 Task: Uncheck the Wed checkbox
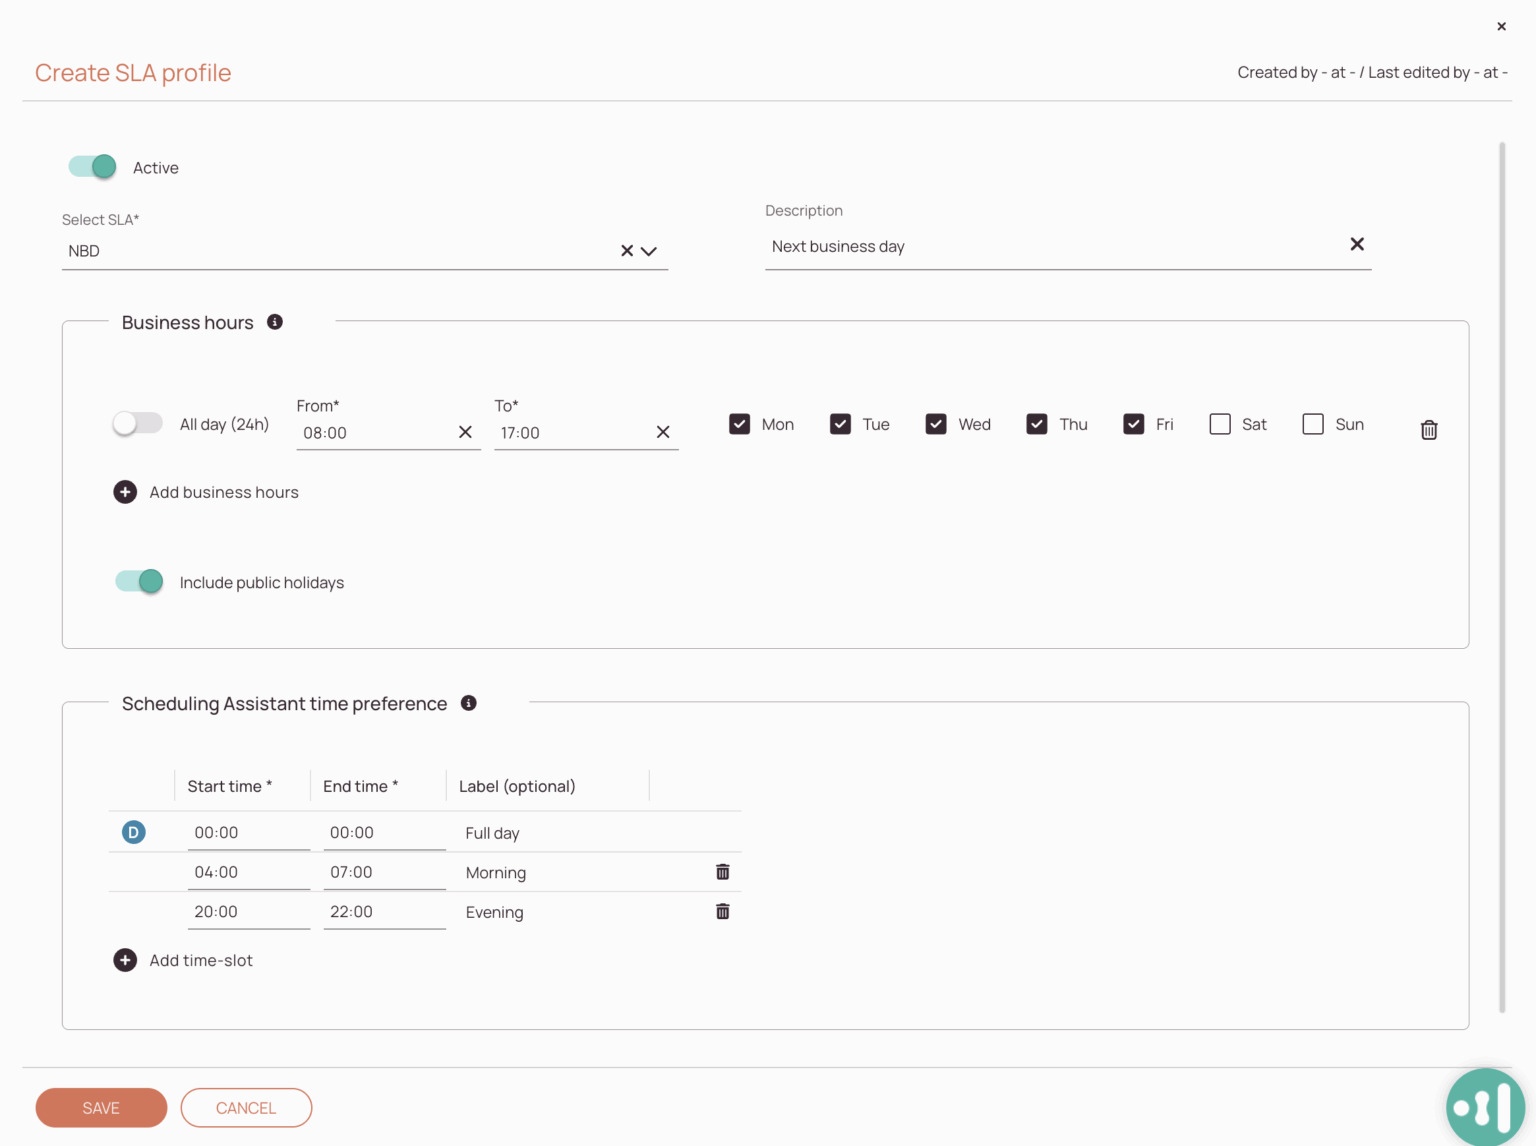pyautogui.click(x=936, y=424)
